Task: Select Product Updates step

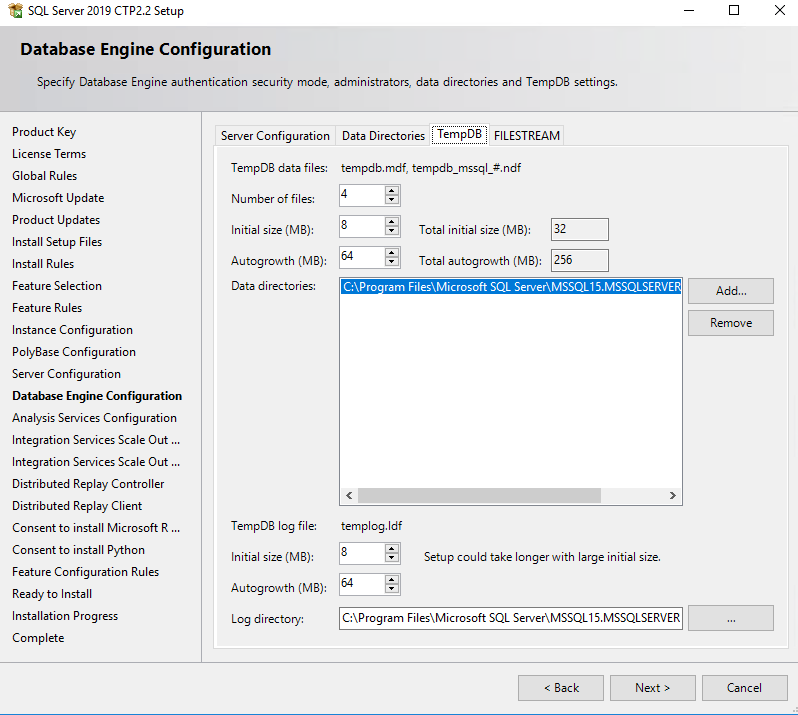Action: click(x=56, y=220)
